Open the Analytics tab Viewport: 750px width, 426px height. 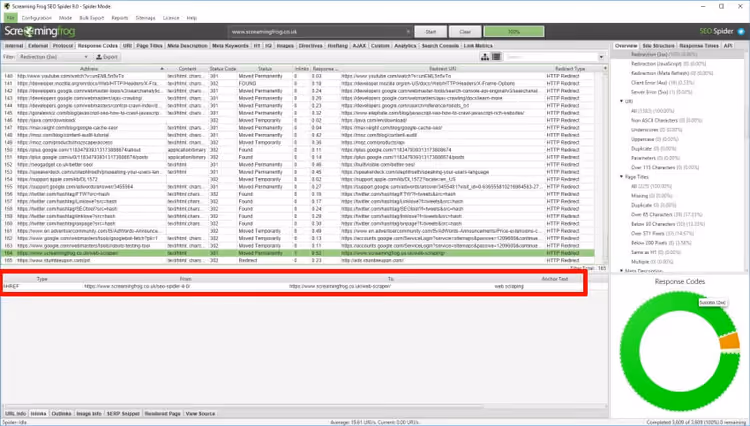[x=405, y=46]
